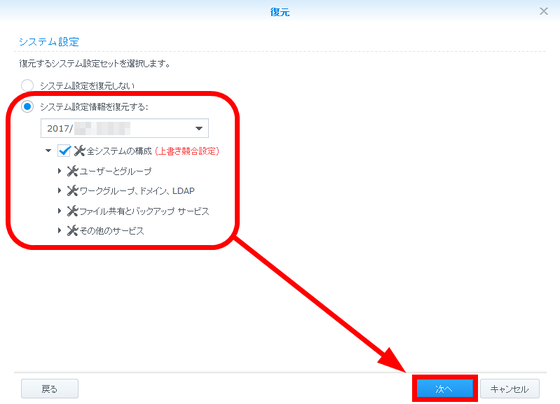The height and width of the screenshot is (404, 560).
Task: Click the 全システムの構成 wrench icon
Action: (x=79, y=151)
